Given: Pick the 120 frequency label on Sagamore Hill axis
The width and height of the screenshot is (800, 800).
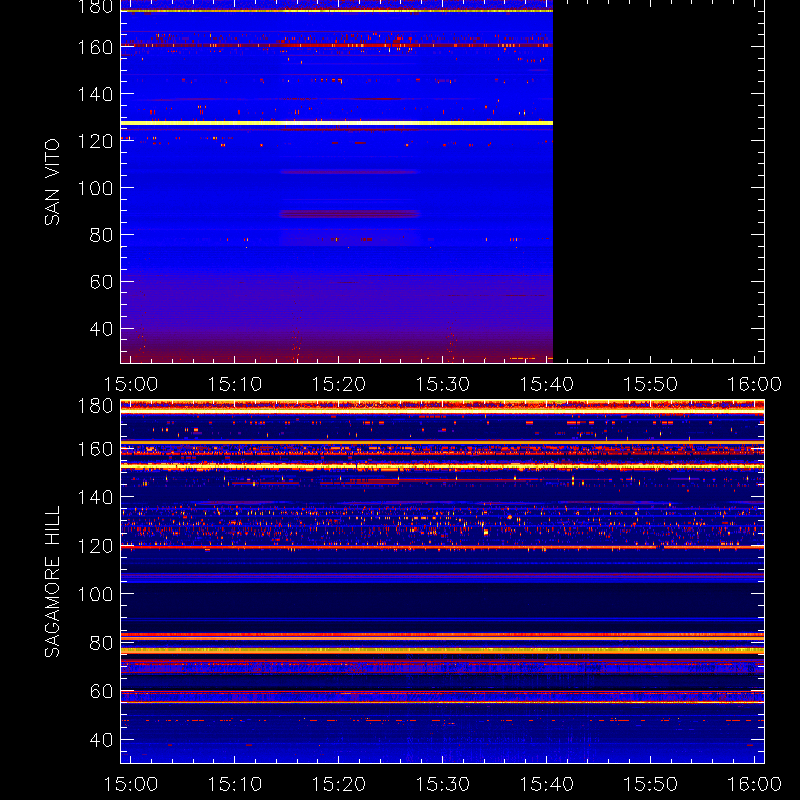Looking at the screenshot, I should 95,546.
